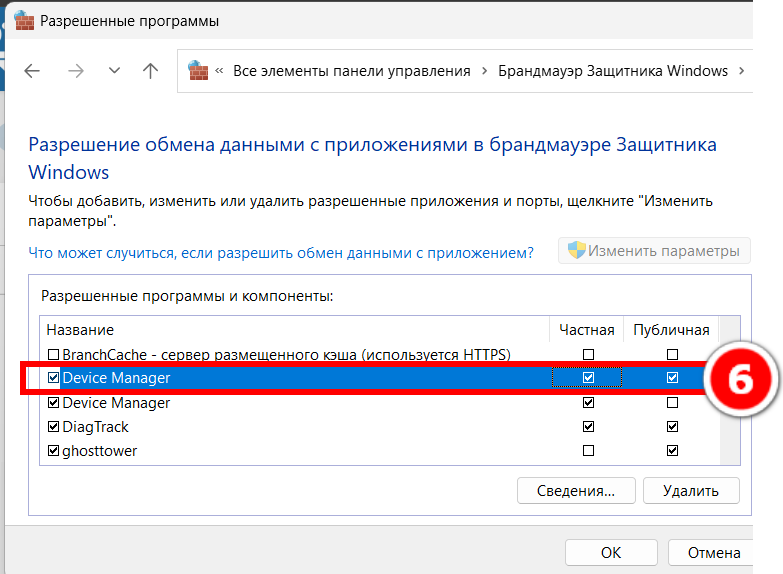Toggle BranchCache public network checkbox
This screenshot has height=574, width=783.
673,354
